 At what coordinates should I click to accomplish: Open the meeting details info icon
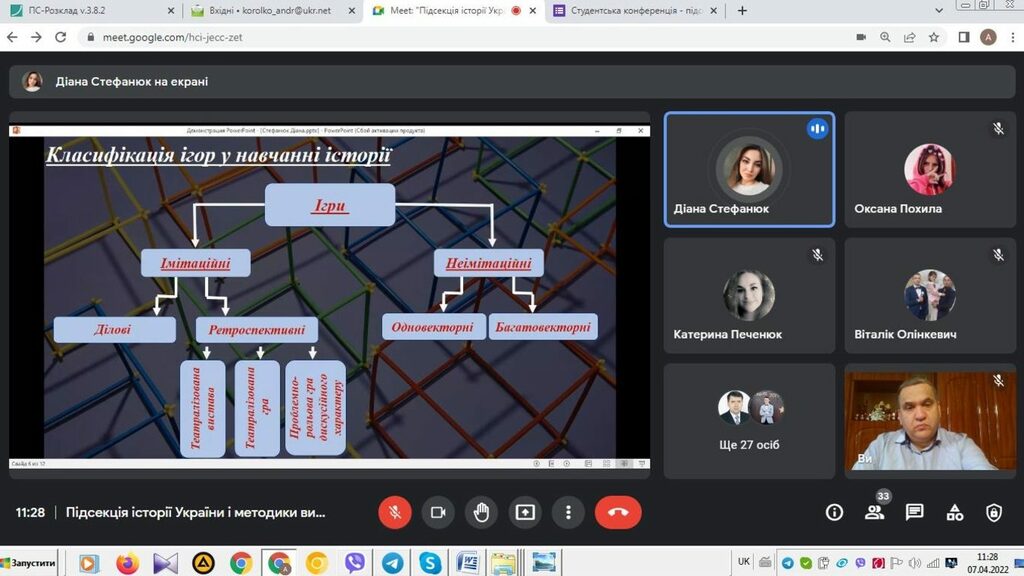click(x=834, y=512)
